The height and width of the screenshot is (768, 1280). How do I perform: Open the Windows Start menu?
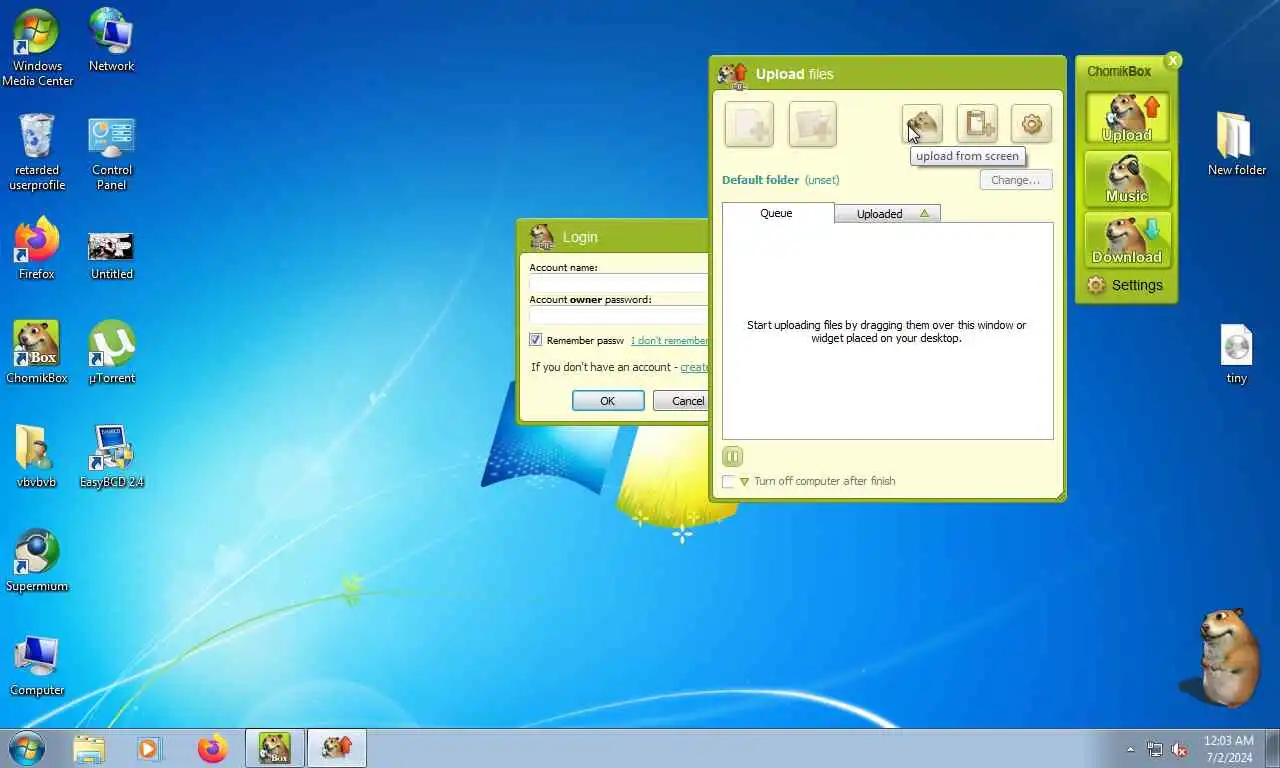26,748
